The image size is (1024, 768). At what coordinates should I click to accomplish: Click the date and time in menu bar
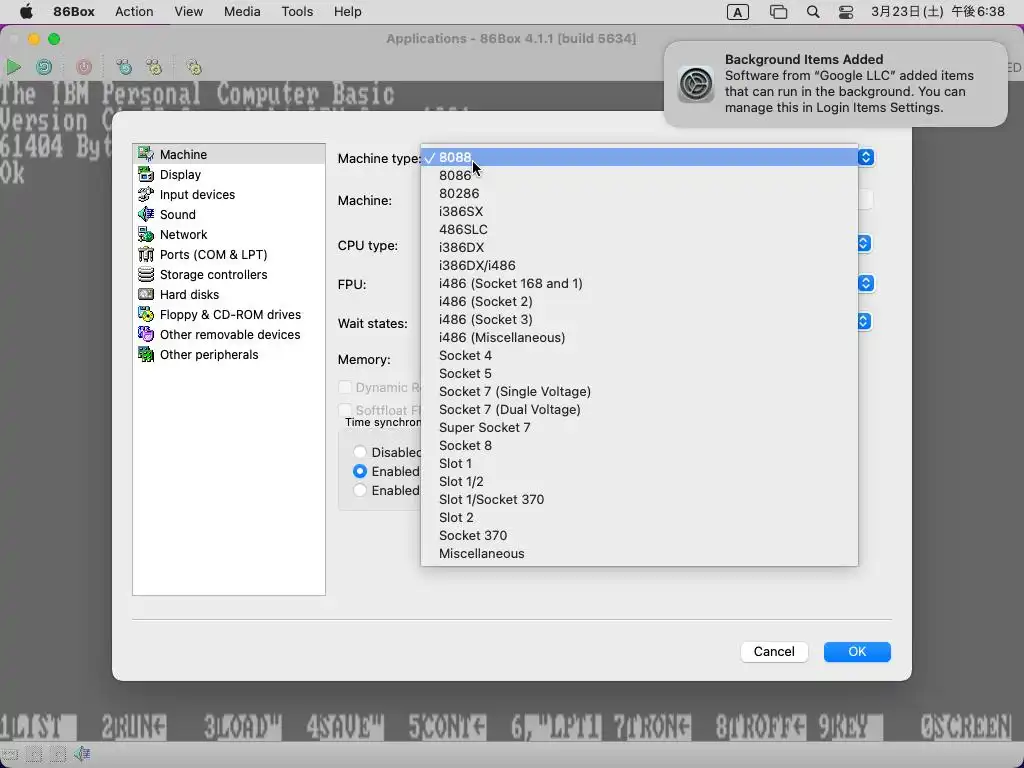[x=938, y=12]
